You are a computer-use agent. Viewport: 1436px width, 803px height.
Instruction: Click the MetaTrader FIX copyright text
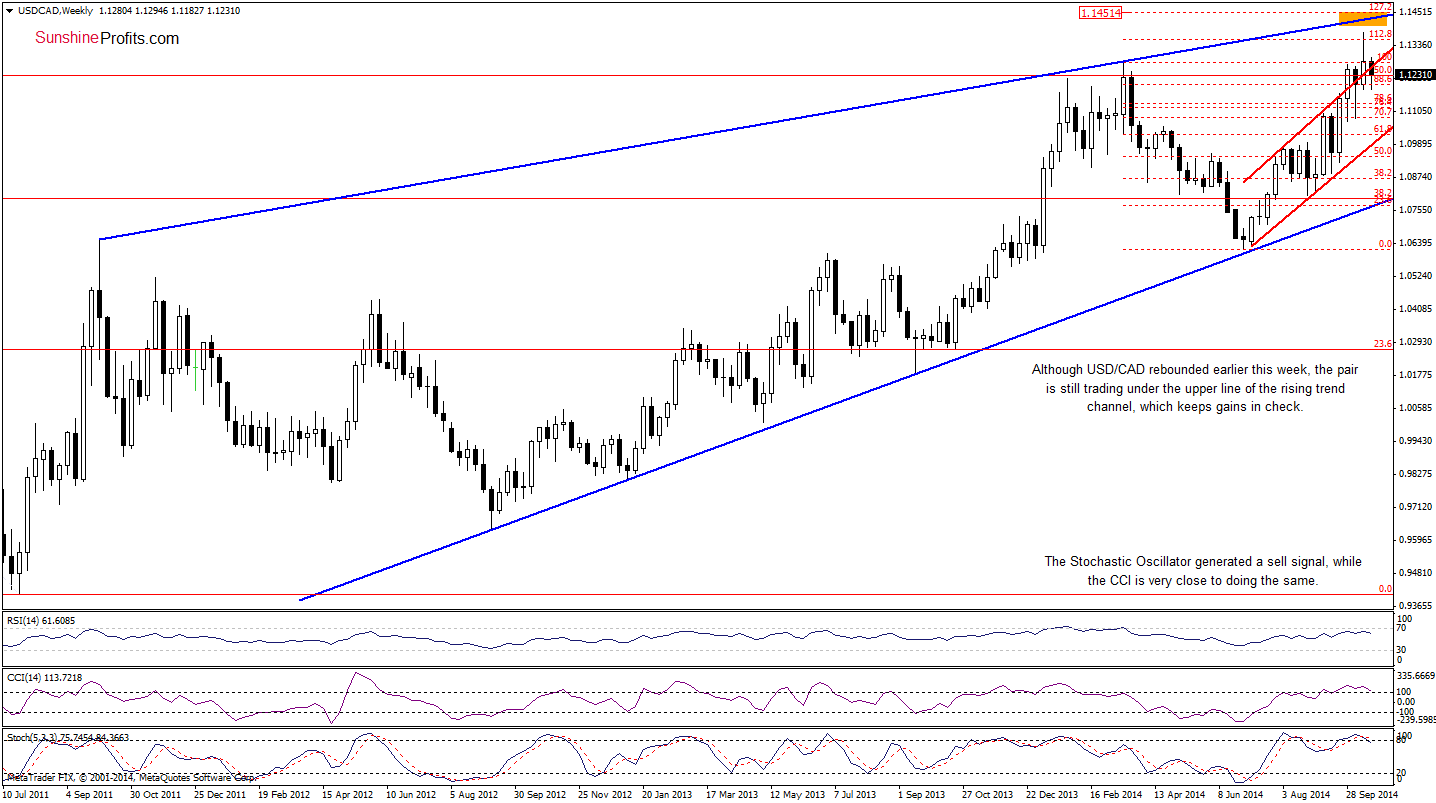pos(131,776)
